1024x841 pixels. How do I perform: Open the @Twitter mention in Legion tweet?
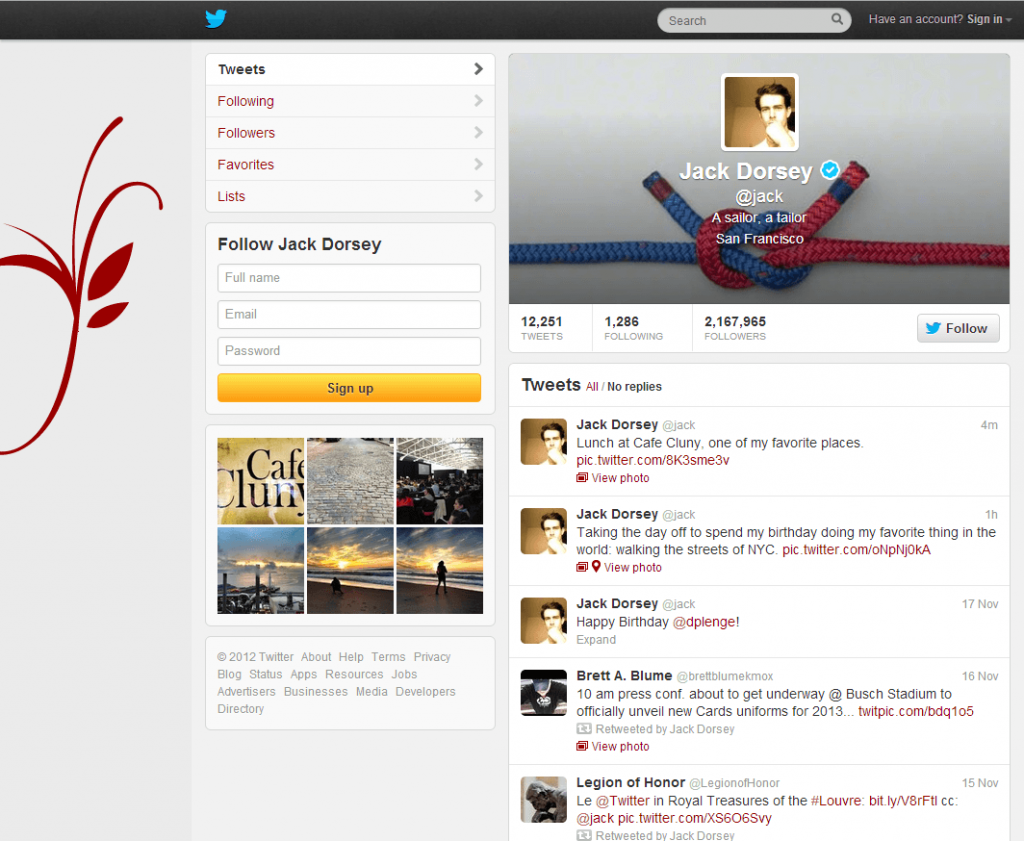tap(622, 801)
